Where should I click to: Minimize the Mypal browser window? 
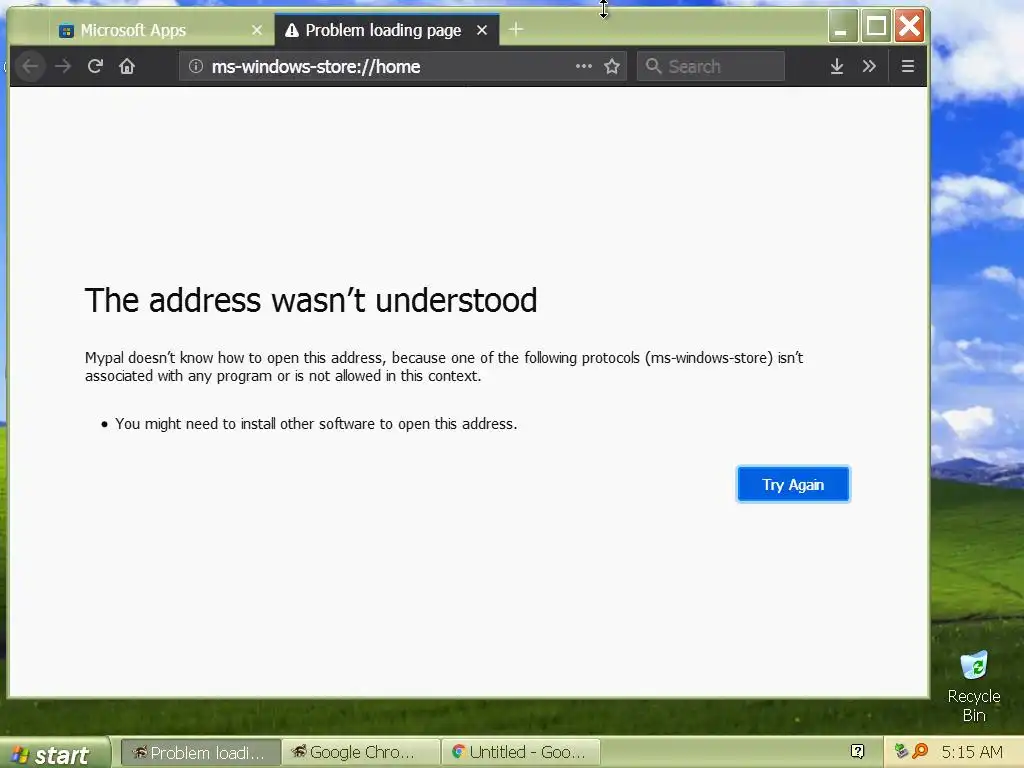[842, 27]
